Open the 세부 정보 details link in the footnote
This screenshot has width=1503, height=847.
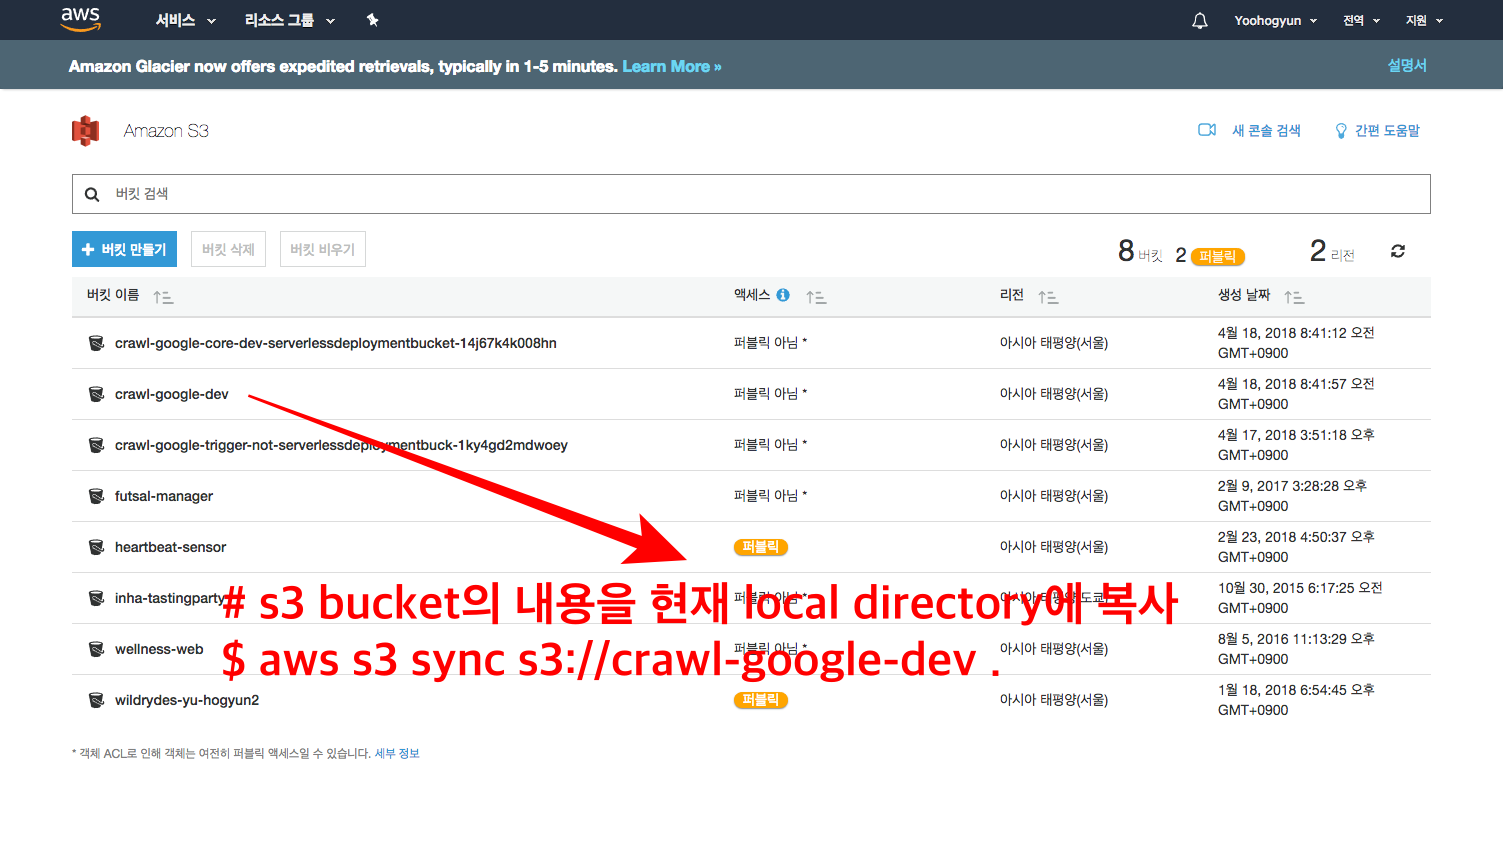397,753
